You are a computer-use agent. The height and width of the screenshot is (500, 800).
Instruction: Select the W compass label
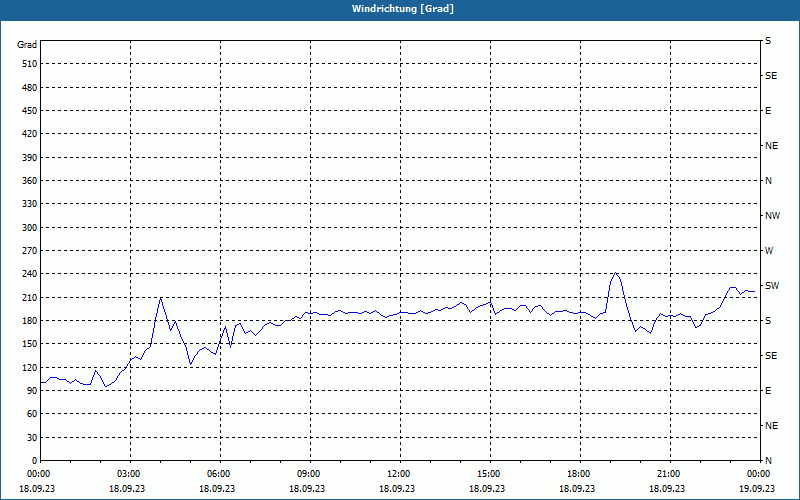coord(769,251)
